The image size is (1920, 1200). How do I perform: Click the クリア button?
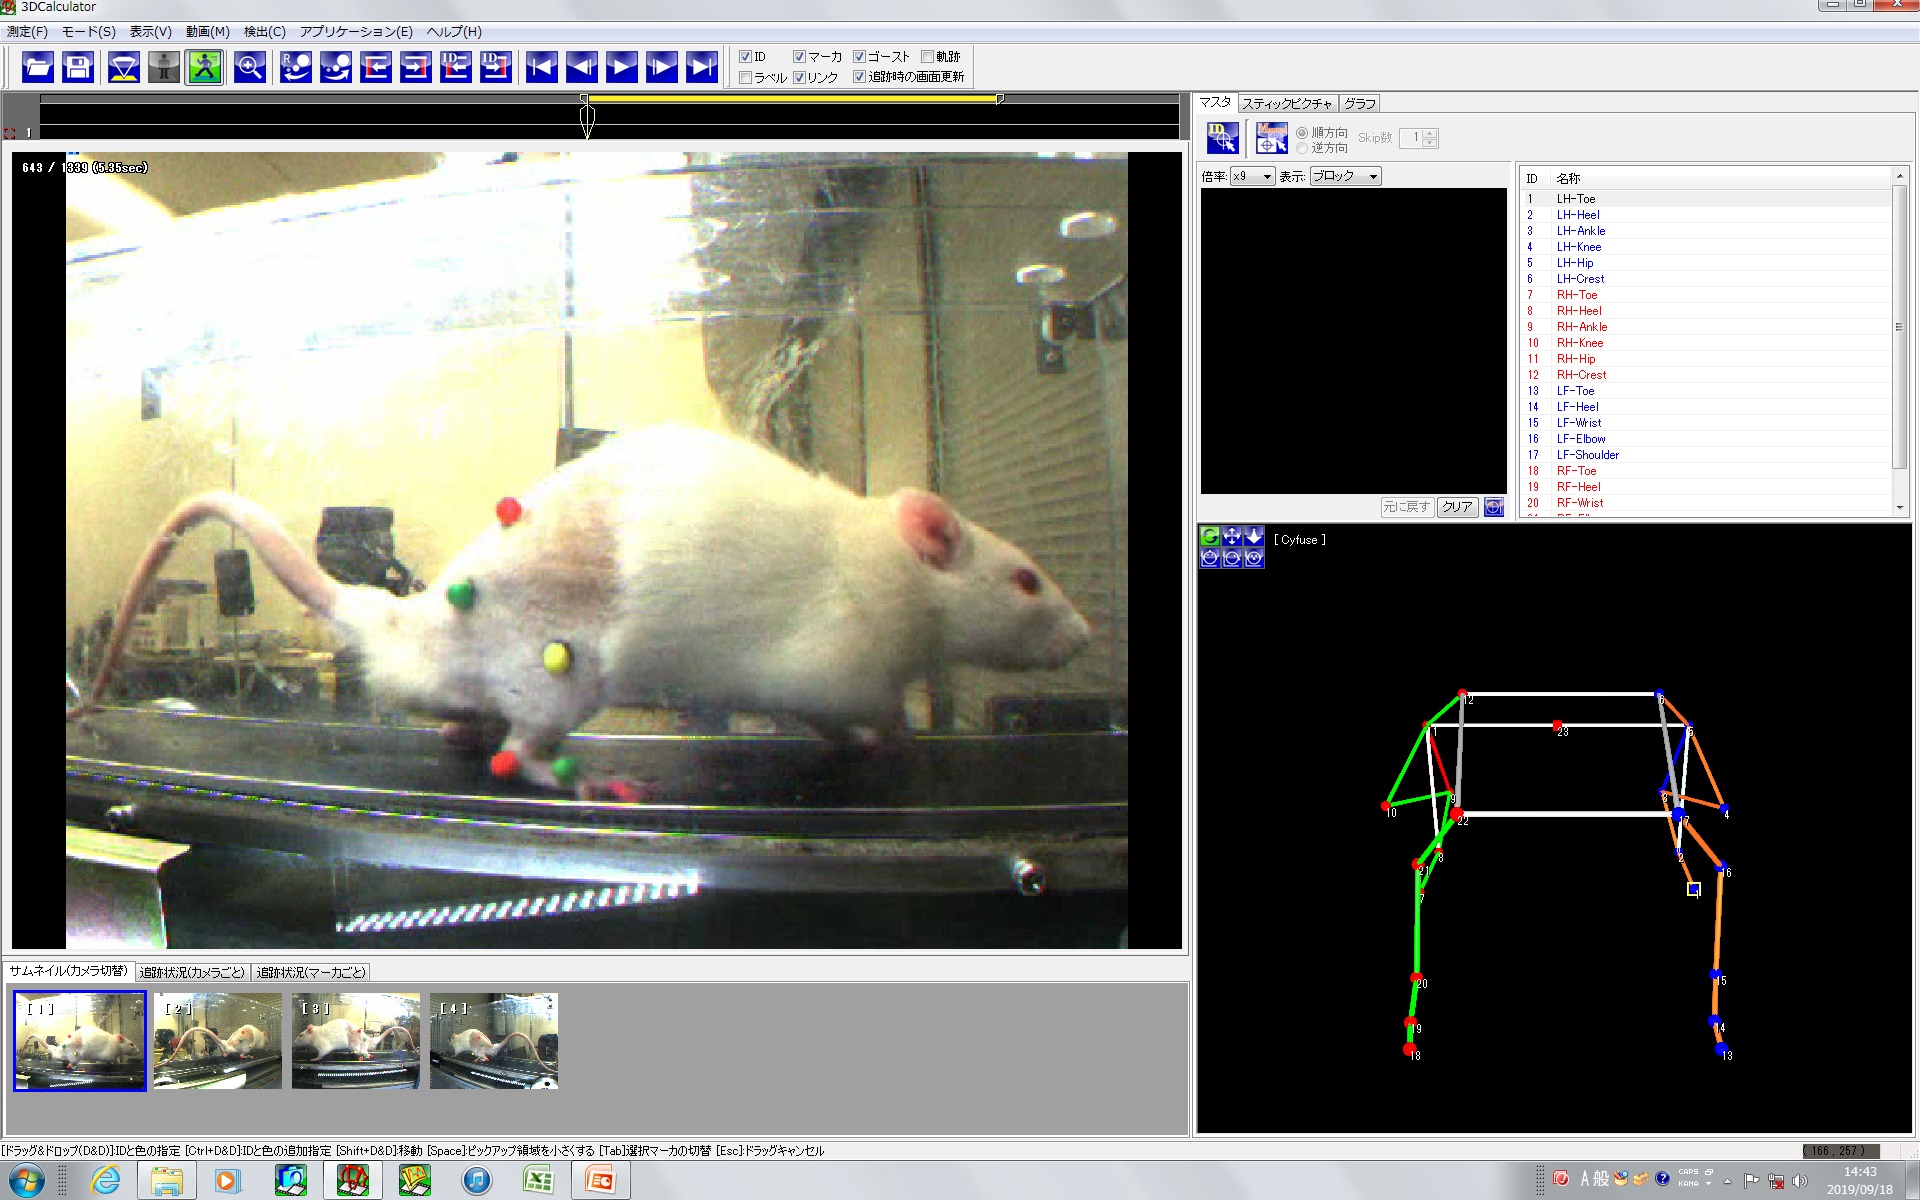pyautogui.click(x=1457, y=507)
